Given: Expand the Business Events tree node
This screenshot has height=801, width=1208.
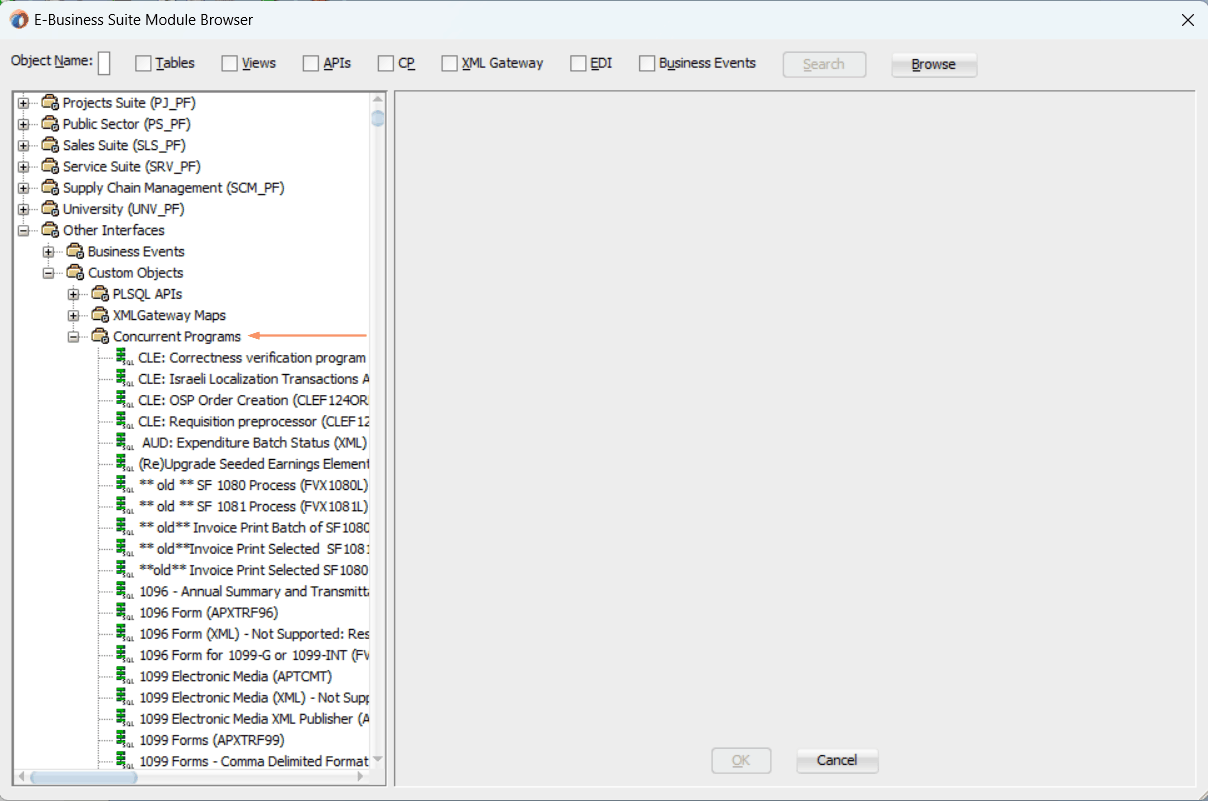Looking at the screenshot, I should (x=48, y=251).
